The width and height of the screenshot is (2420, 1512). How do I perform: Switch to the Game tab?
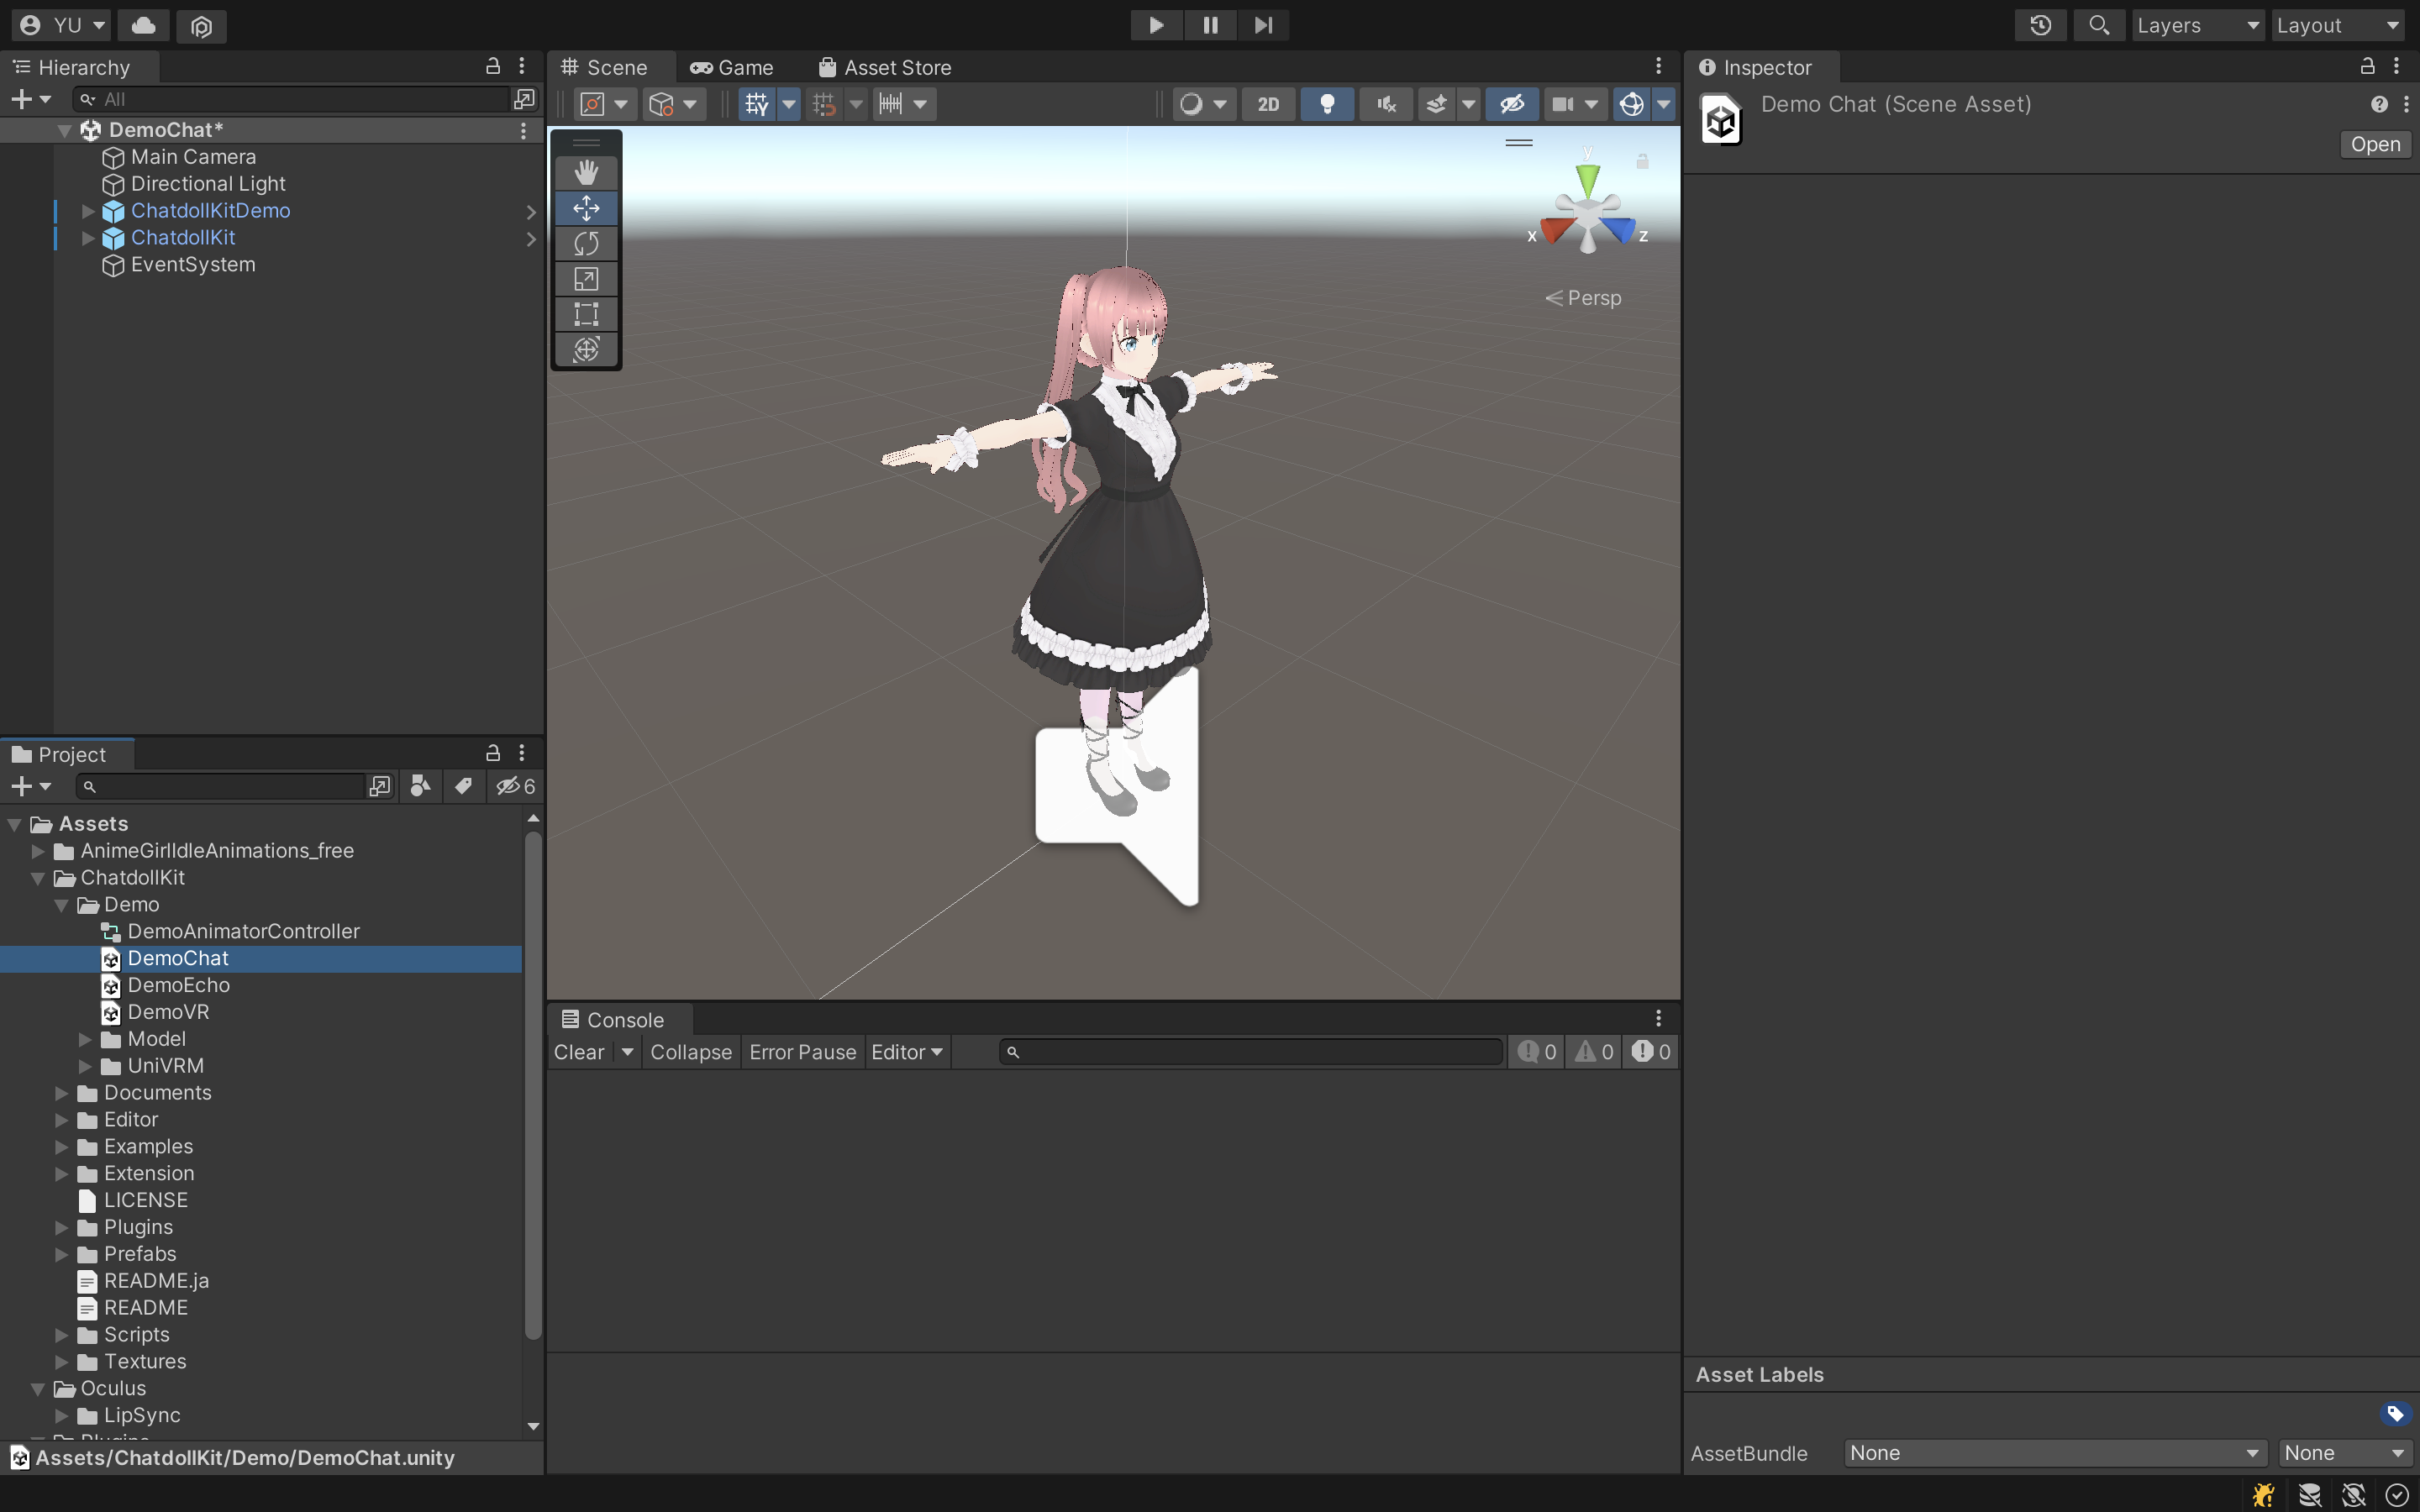[732, 68]
